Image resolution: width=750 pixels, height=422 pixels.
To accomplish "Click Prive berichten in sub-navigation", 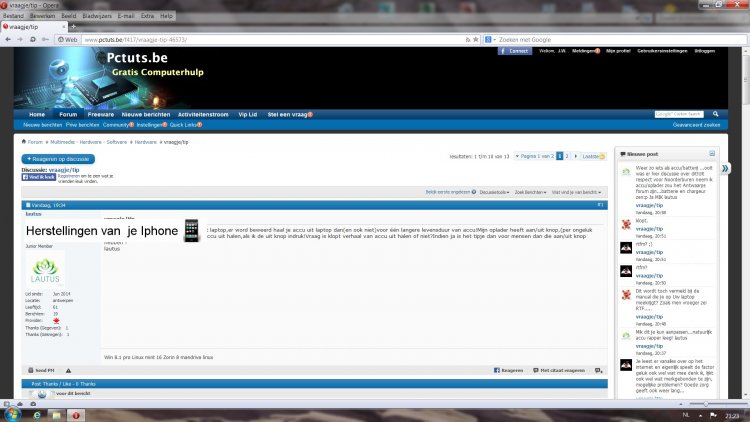I will coord(82,125).
